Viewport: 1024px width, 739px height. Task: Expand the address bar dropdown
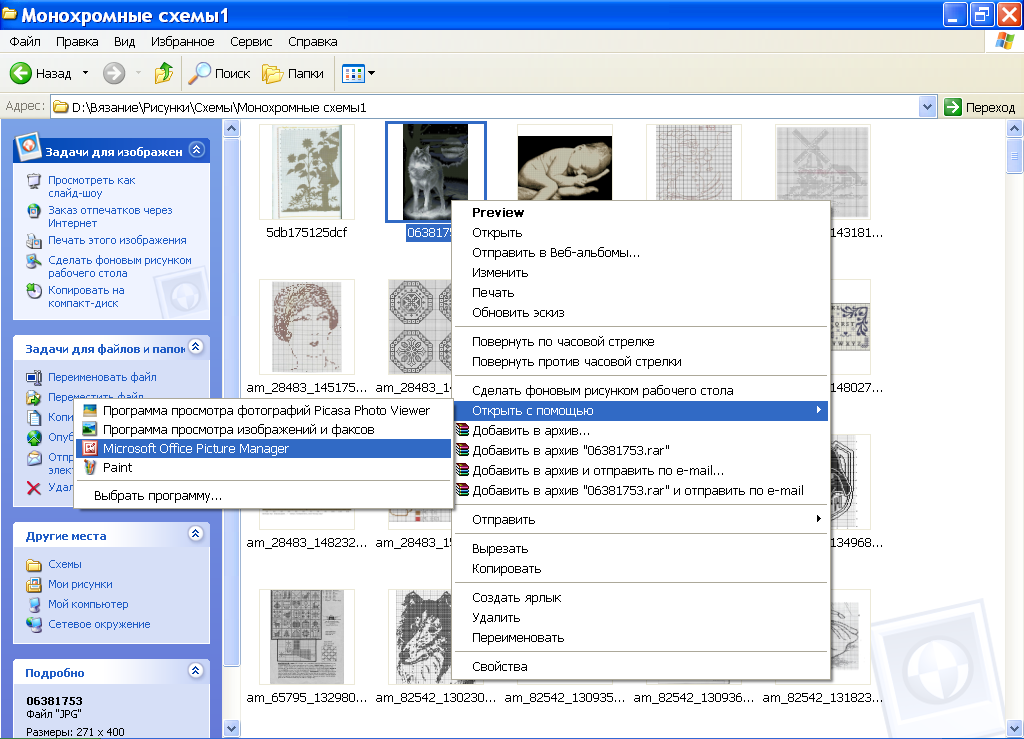click(x=927, y=106)
